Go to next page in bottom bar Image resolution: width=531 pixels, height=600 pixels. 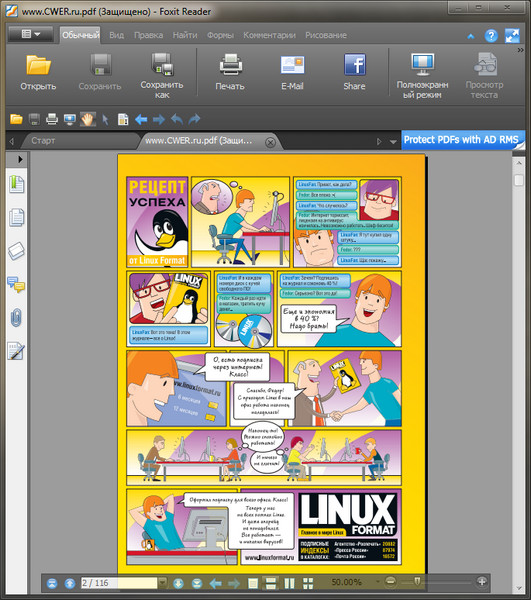point(179,583)
